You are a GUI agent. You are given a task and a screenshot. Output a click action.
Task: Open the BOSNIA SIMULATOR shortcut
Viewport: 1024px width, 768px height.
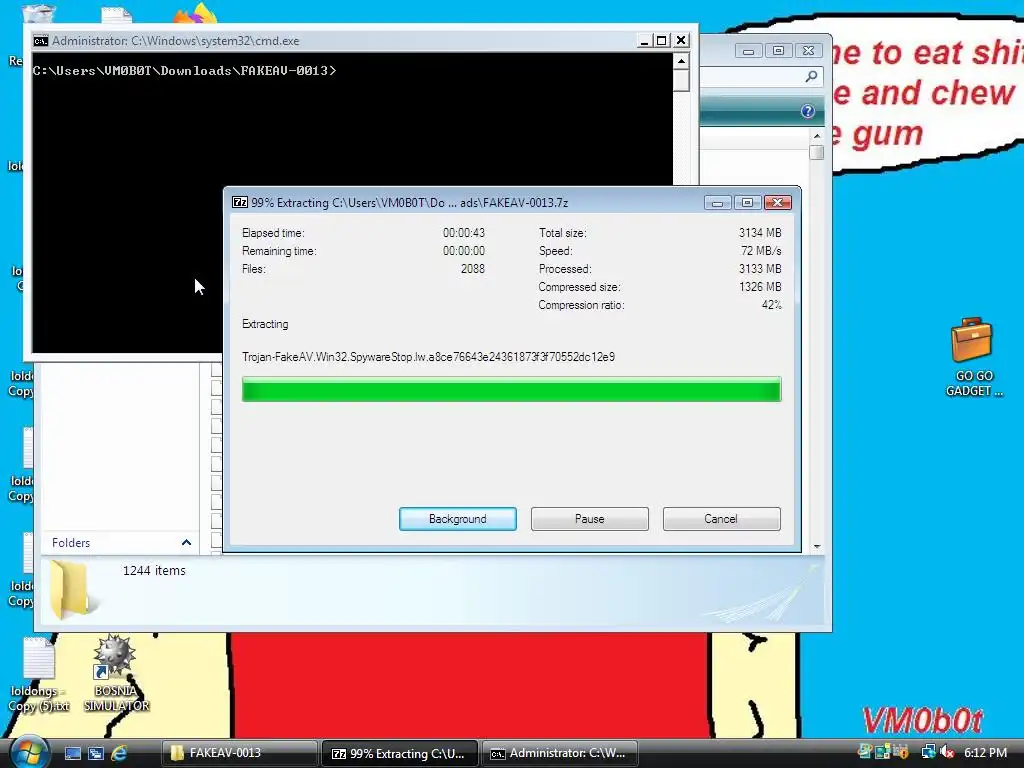click(116, 673)
